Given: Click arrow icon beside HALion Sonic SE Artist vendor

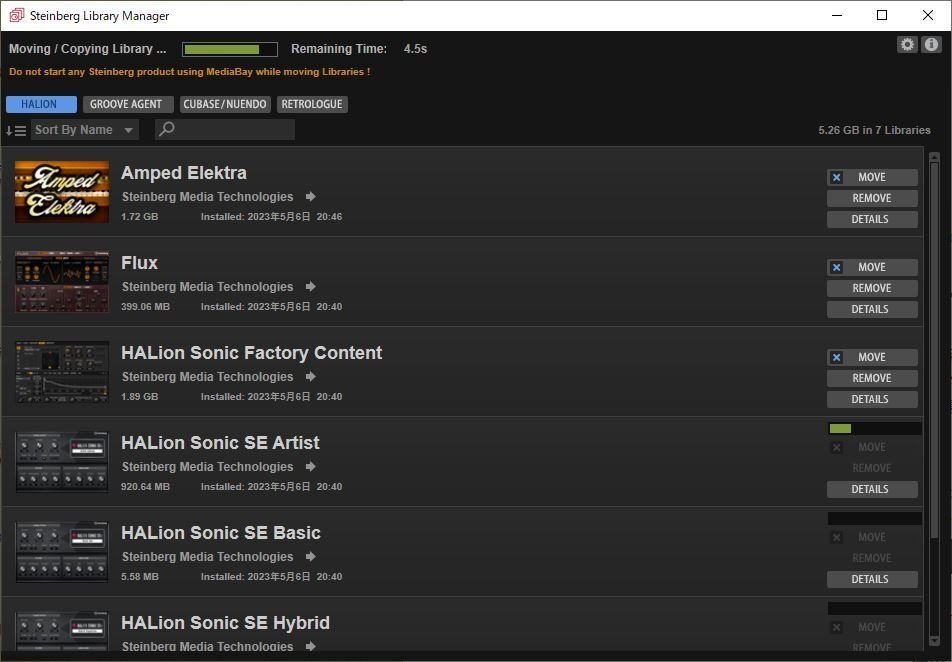Looking at the screenshot, I should [310, 466].
